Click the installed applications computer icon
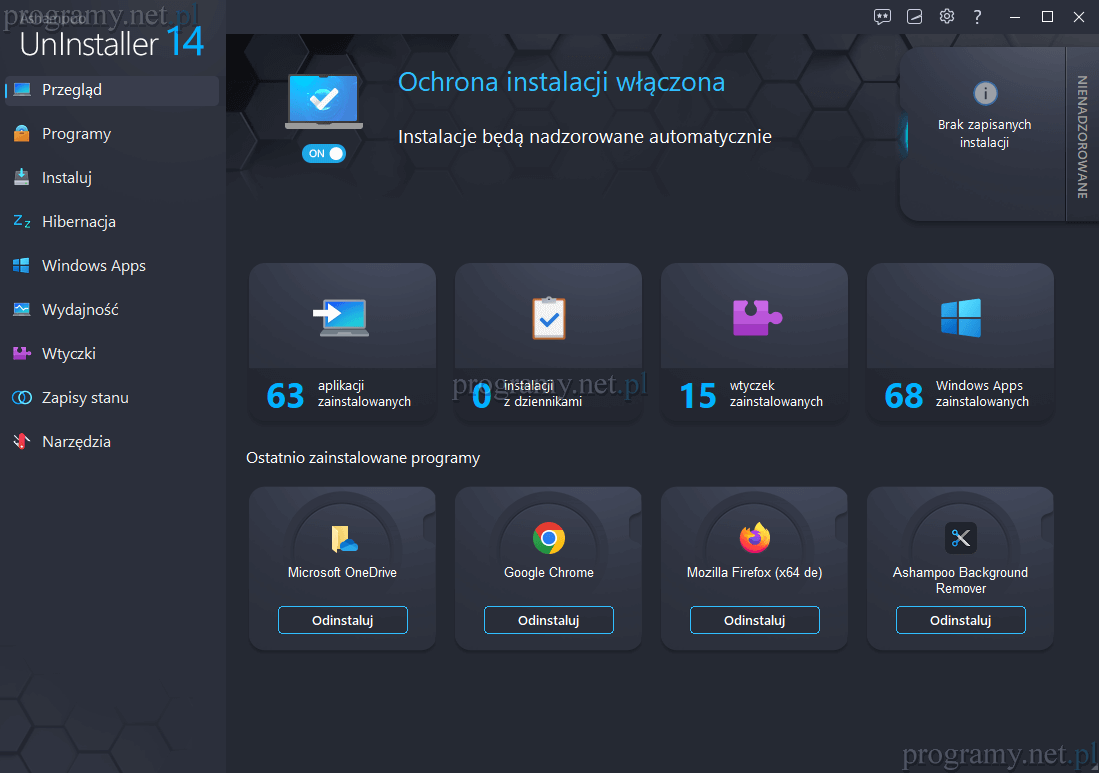Image resolution: width=1099 pixels, height=773 pixels. tap(342, 317)
